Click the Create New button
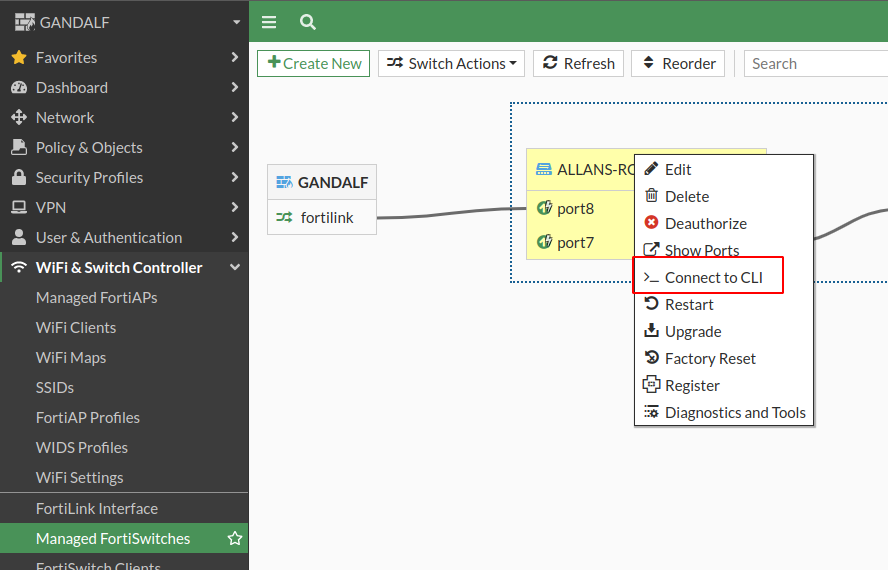The image size is (888, 570). pyautogui.click(x=314, y=64)
